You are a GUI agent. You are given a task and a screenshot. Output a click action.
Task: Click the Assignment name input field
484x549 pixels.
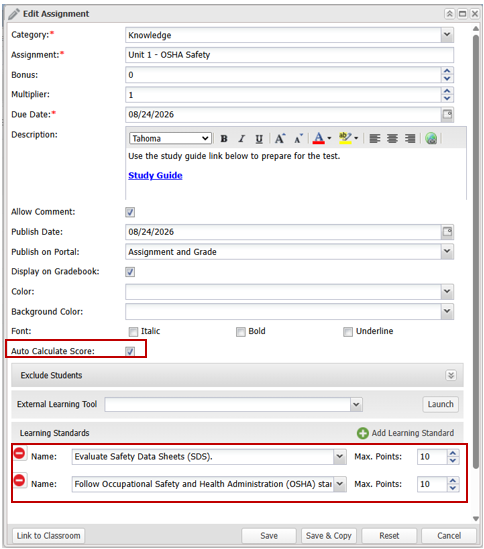pyautogui.click(x=289, y=55)
